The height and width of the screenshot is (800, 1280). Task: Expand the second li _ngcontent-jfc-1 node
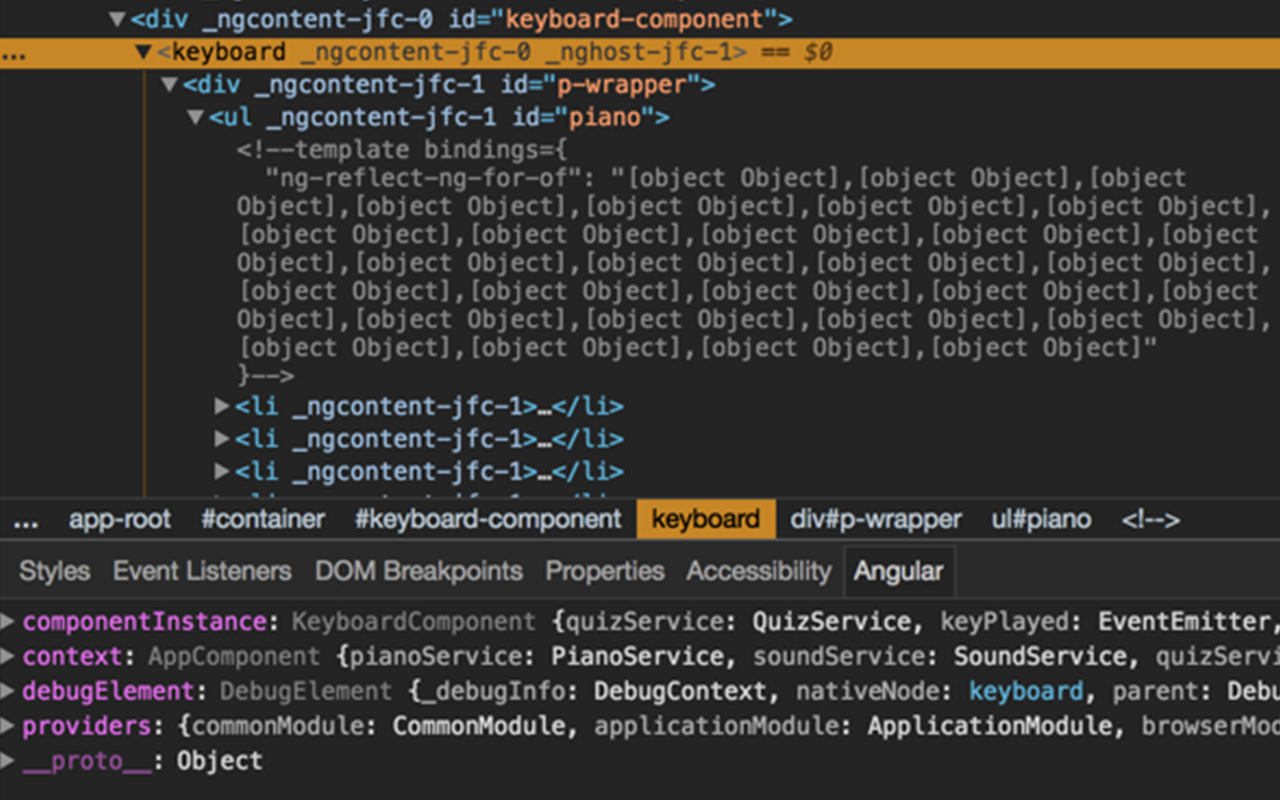pos(222,439)
